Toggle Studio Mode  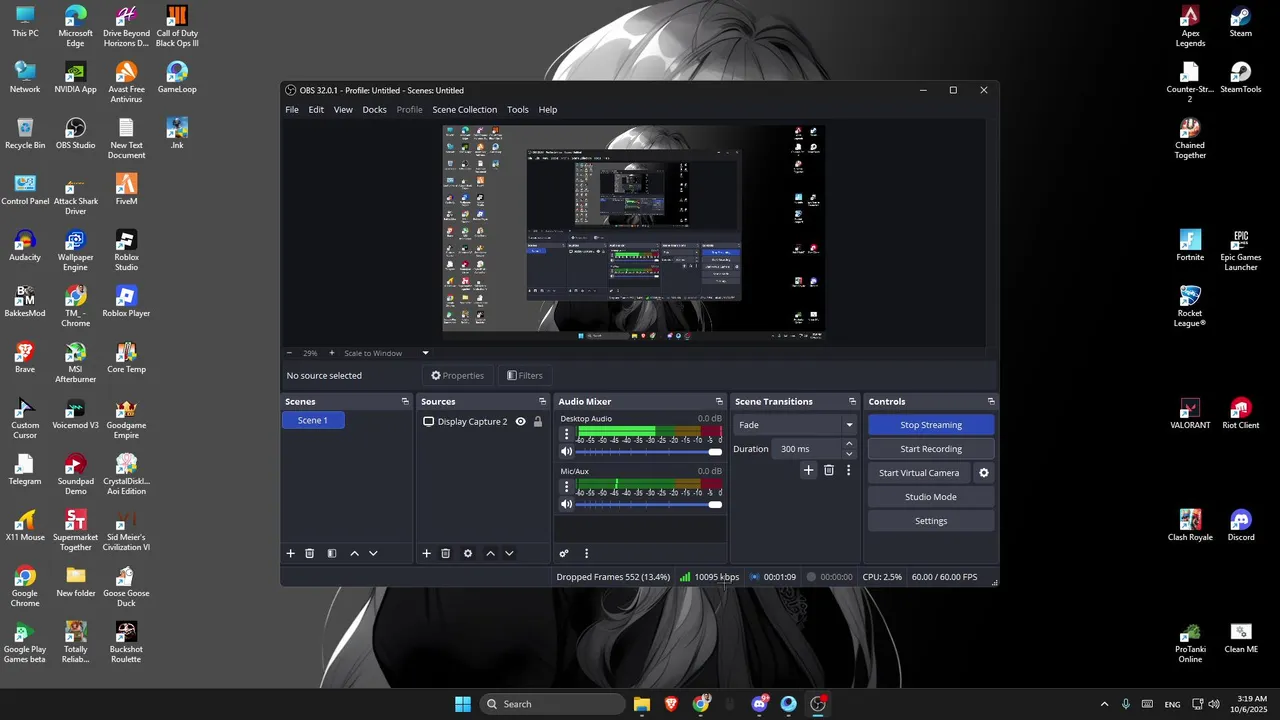(x=931, y=497)
